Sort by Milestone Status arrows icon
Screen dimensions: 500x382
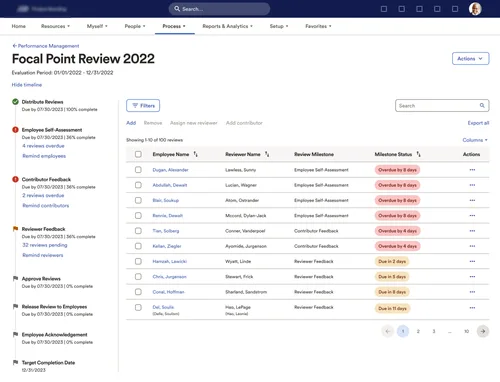point(418,154)
